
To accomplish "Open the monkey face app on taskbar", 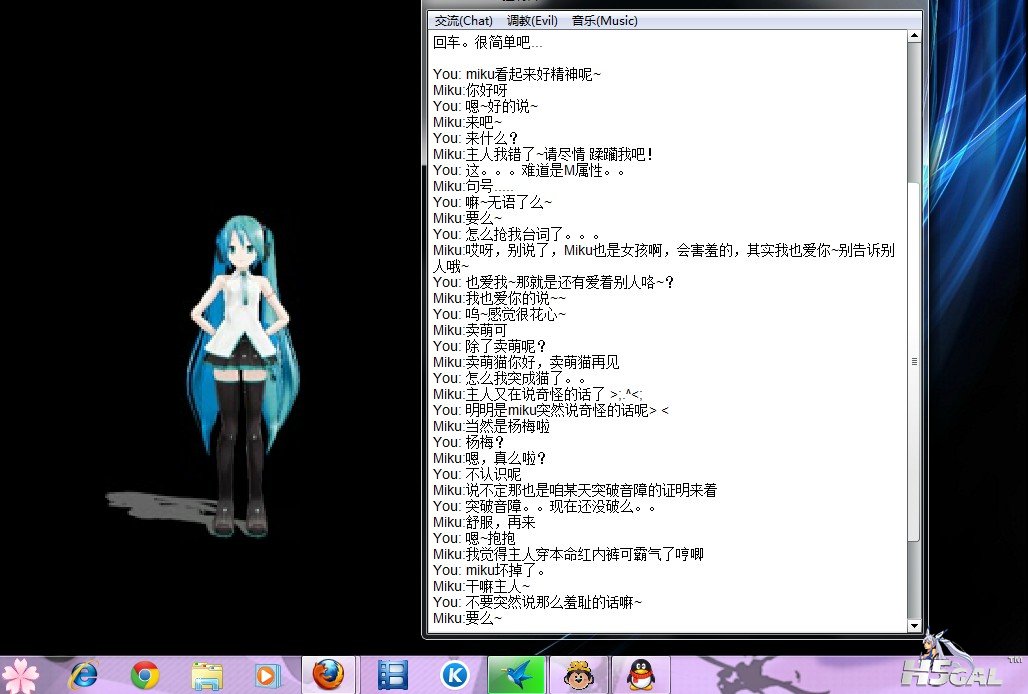I will point(578,675).
